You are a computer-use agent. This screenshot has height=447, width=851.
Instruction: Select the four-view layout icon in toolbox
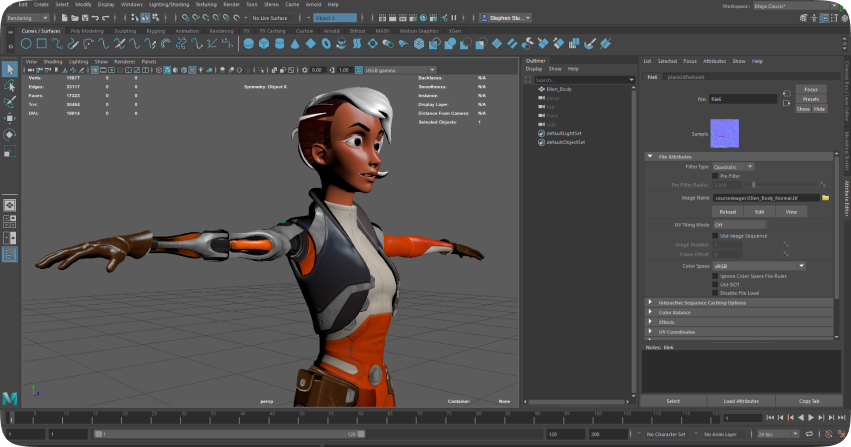[x=10, y=221]
